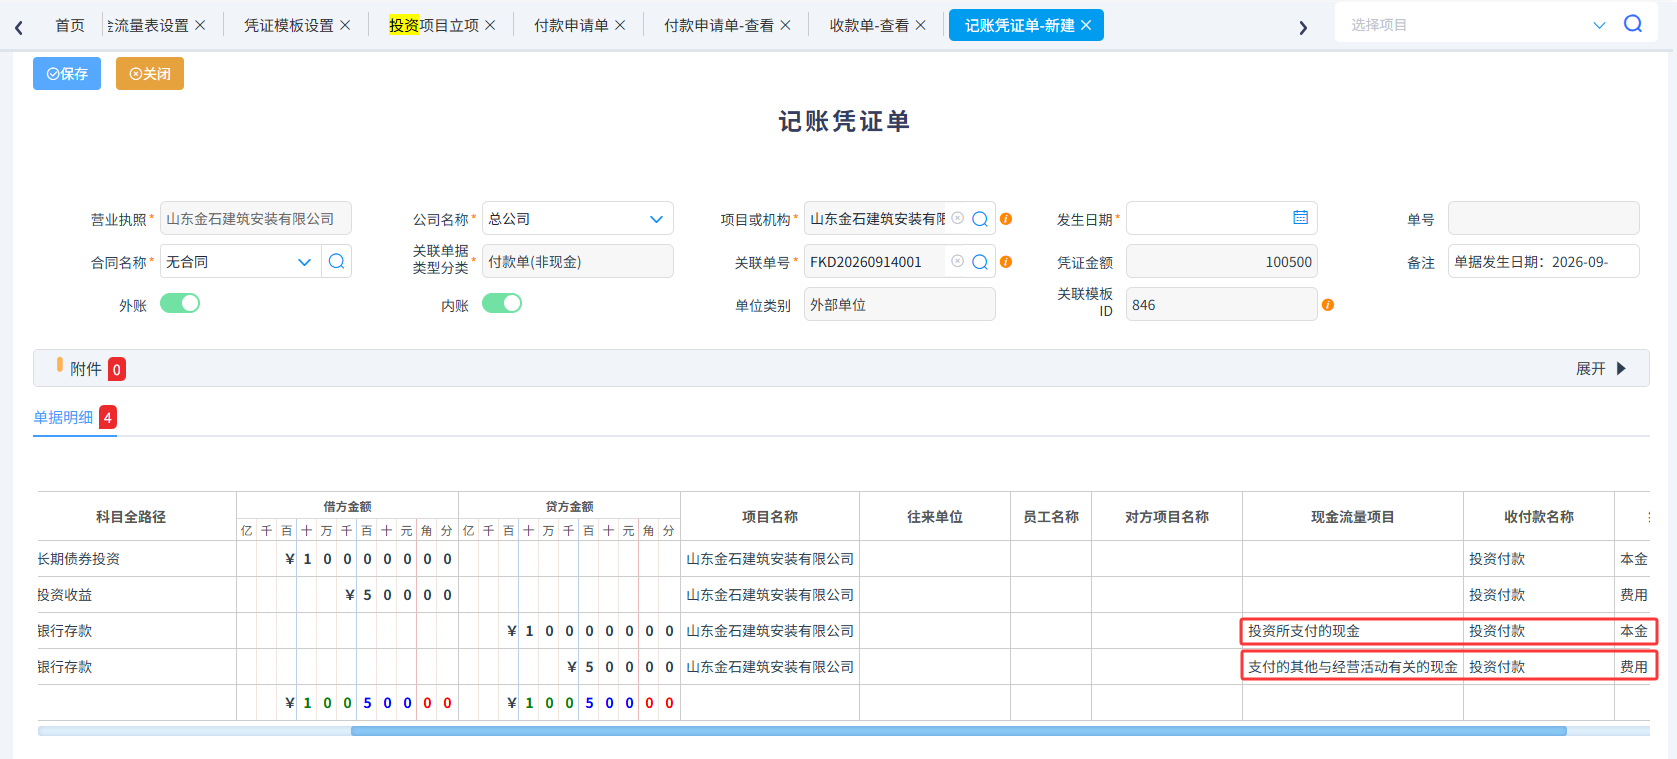This screenshot has height=759, width=1677.
Task: Expand the 附件 section with 展开
Action: point(1600,369)
